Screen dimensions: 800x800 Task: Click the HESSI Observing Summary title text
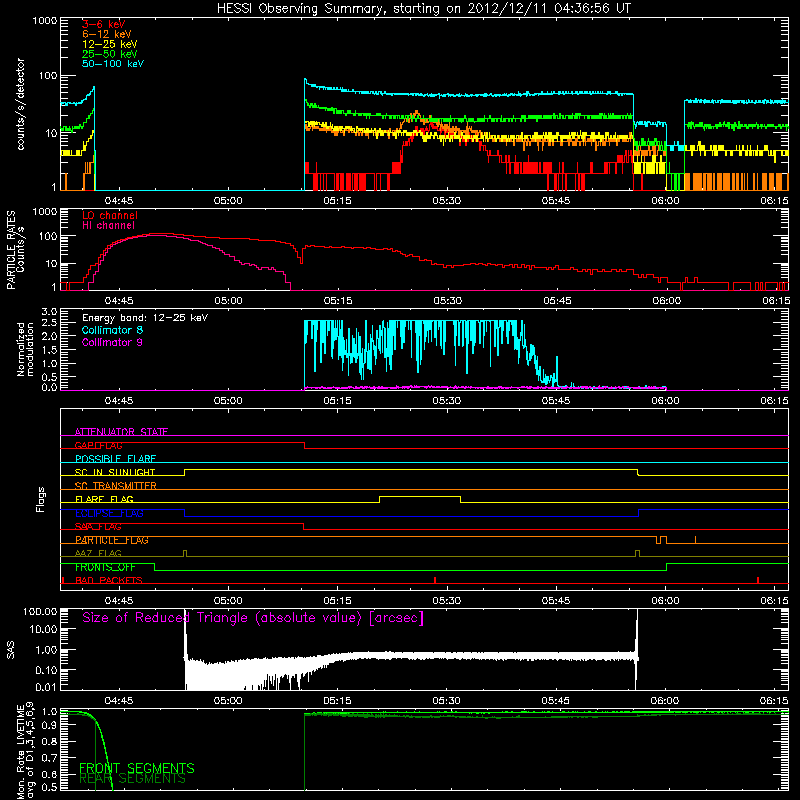click(x=424, y=9)
